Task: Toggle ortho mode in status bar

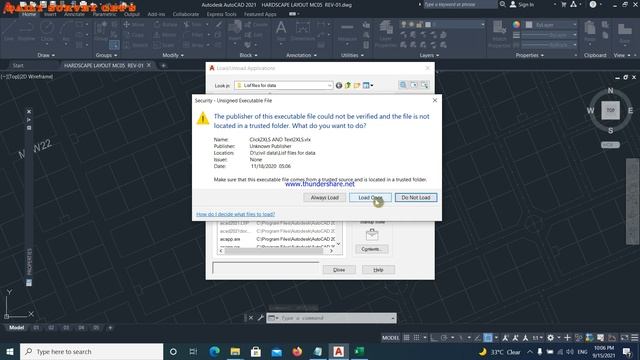Action: point(434,338)
